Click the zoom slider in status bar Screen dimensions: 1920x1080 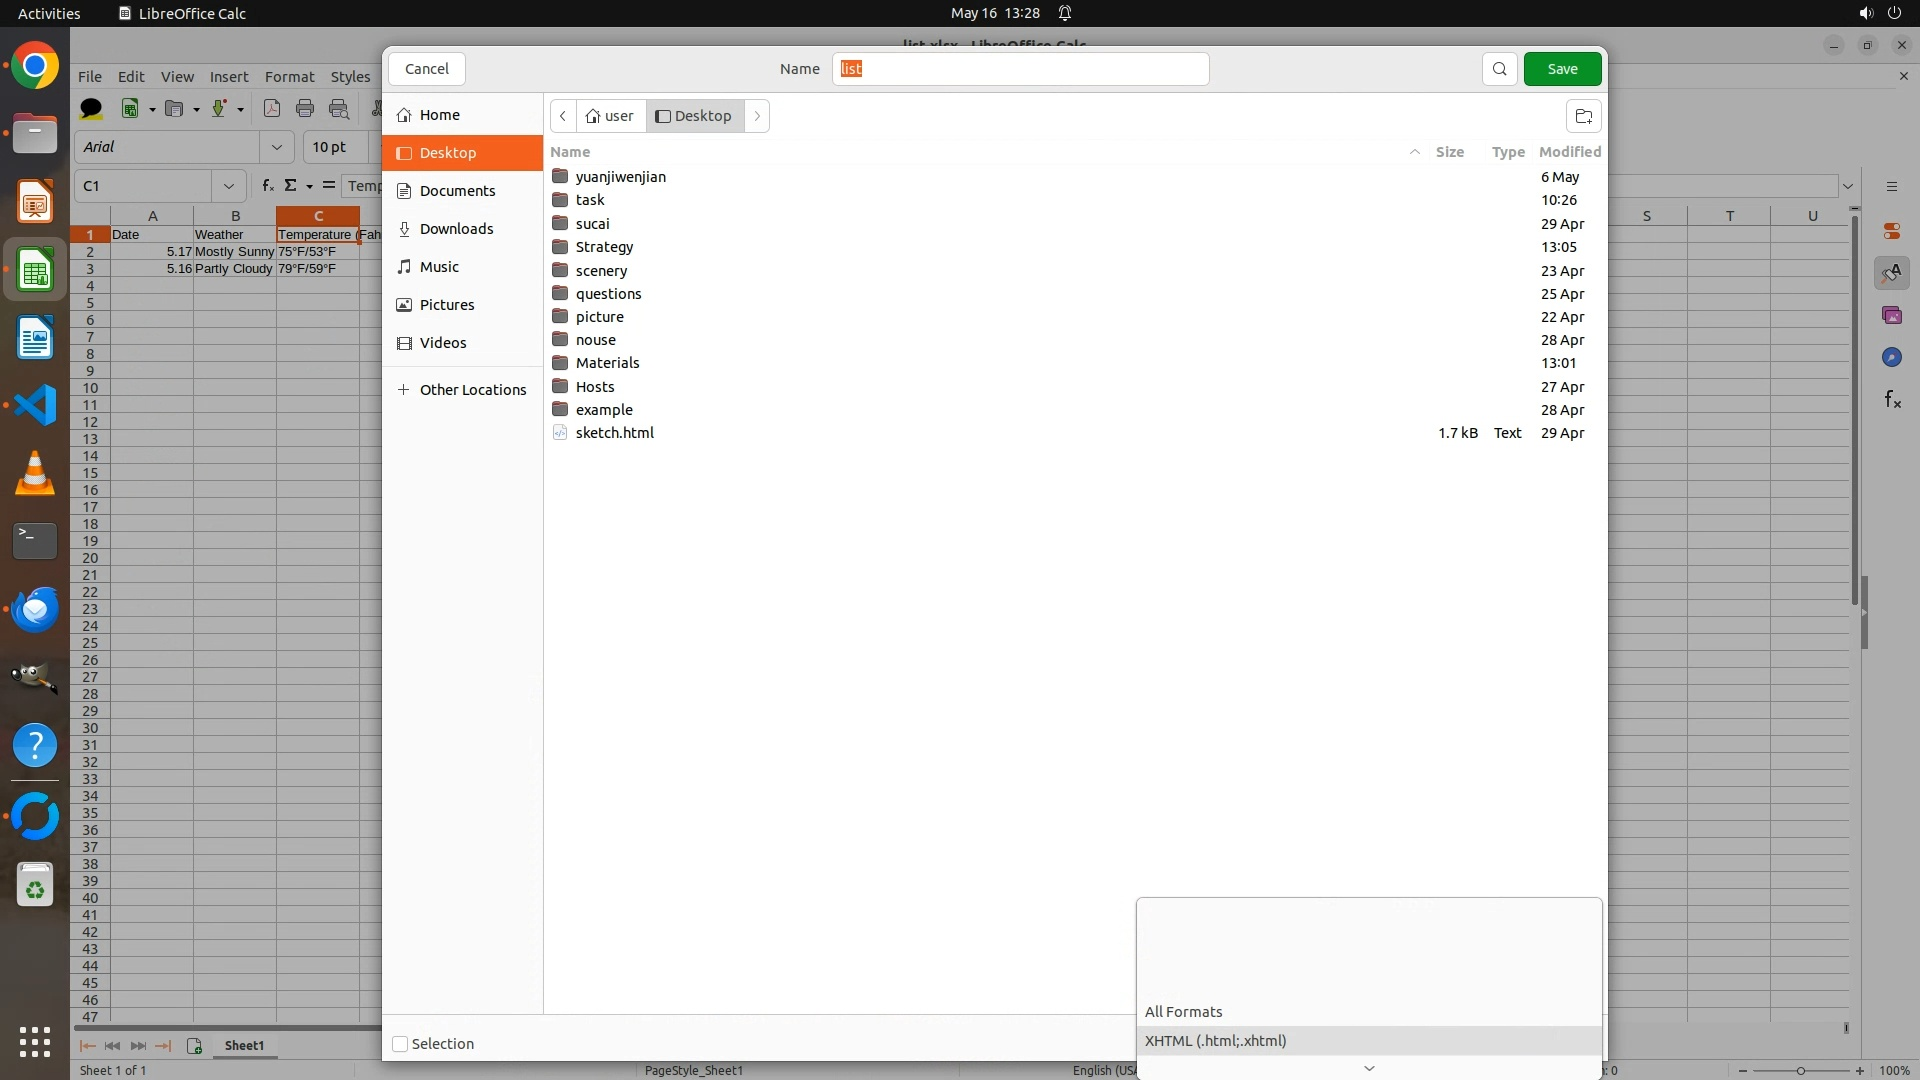click(1800, 1071)
